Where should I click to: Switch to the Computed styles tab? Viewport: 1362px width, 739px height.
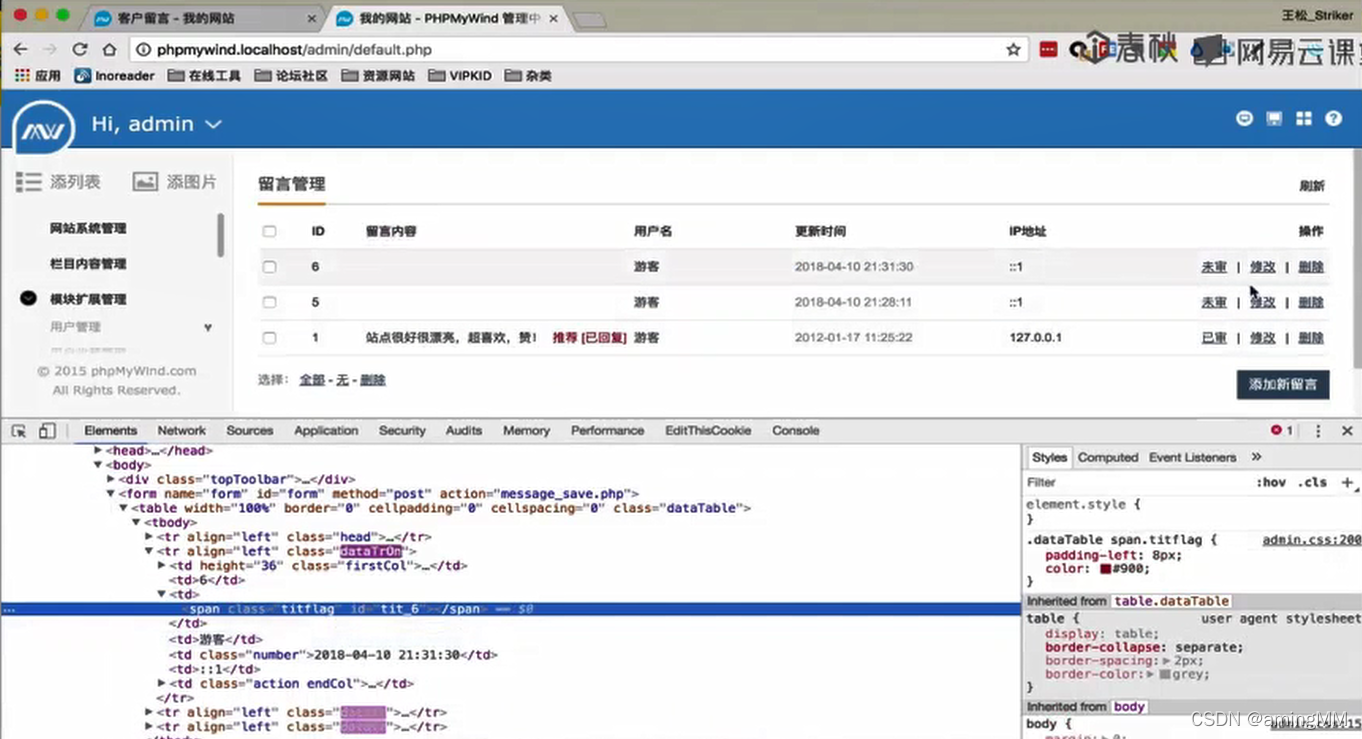pyautogui.click(x=1107, y=457)
